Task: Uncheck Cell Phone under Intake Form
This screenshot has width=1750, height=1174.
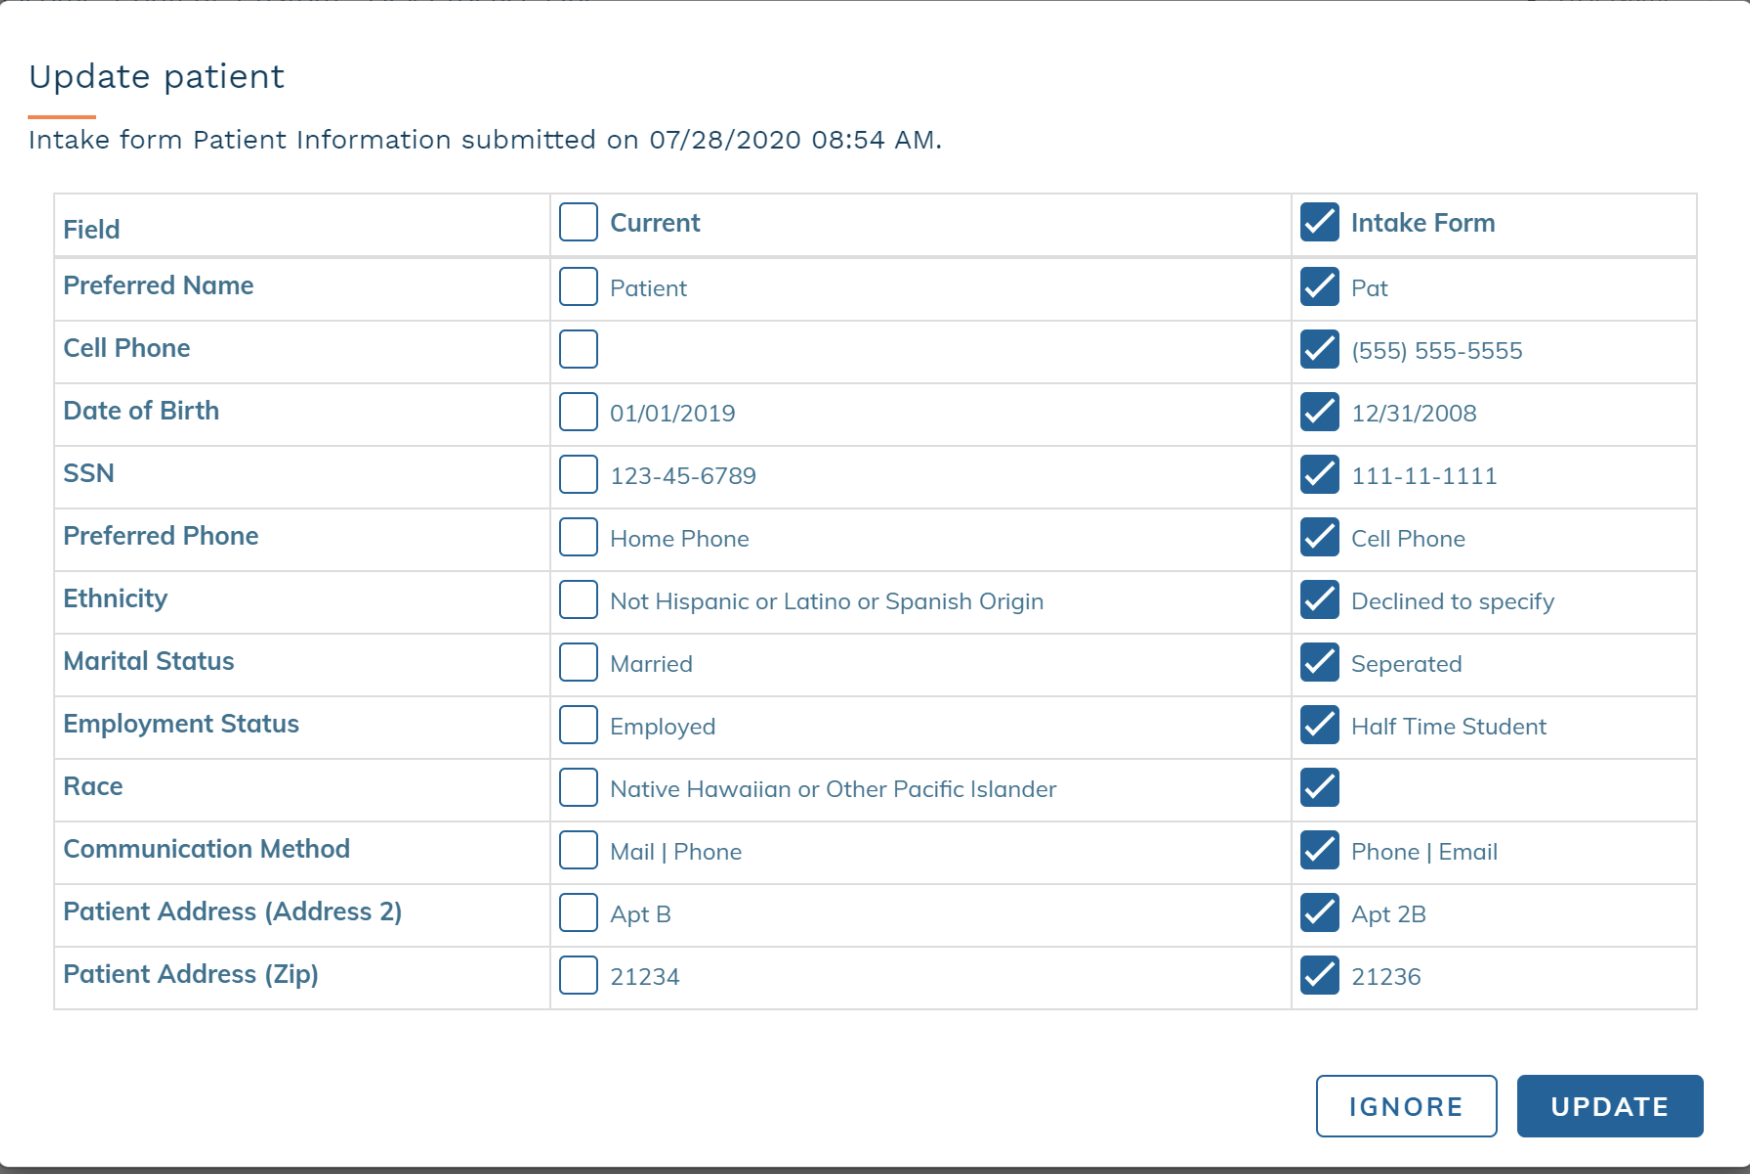Action: pos(1320,537)
